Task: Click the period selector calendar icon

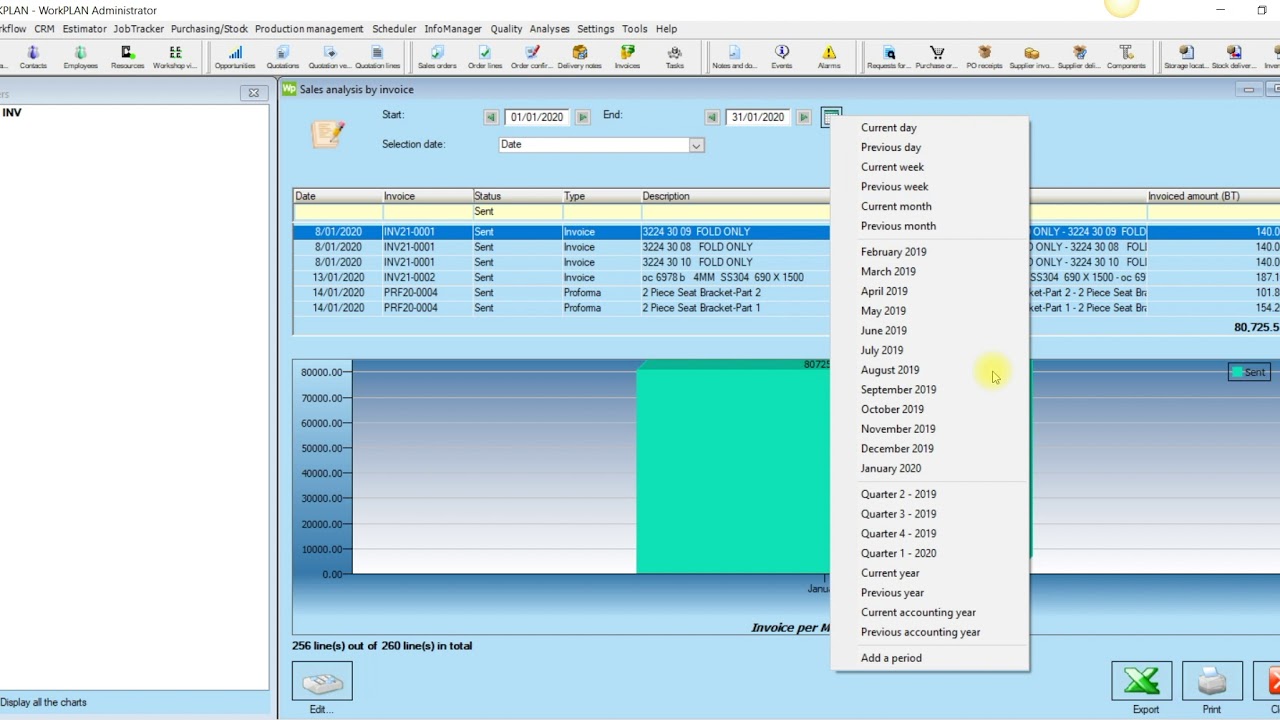Action: click(x=831, y=117)
